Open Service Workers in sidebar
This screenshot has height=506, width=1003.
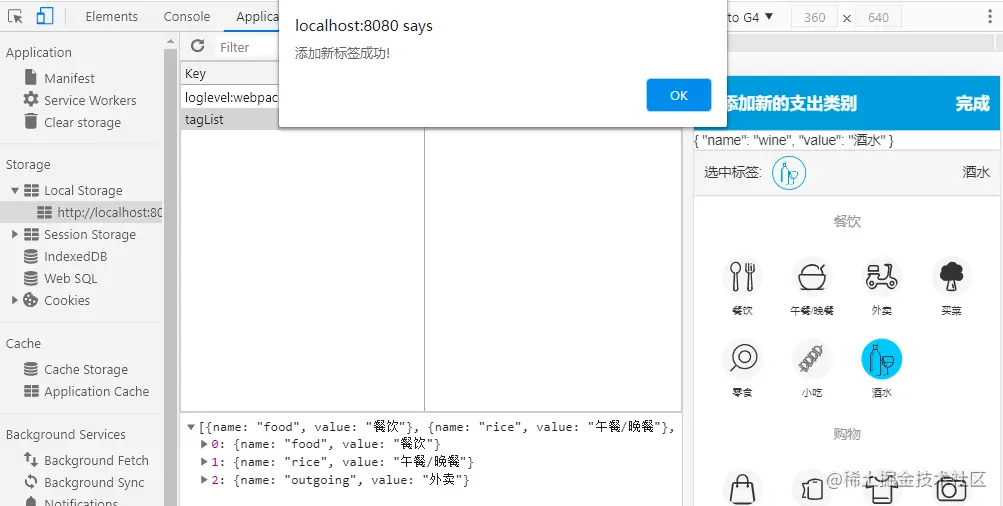(90, 100)
